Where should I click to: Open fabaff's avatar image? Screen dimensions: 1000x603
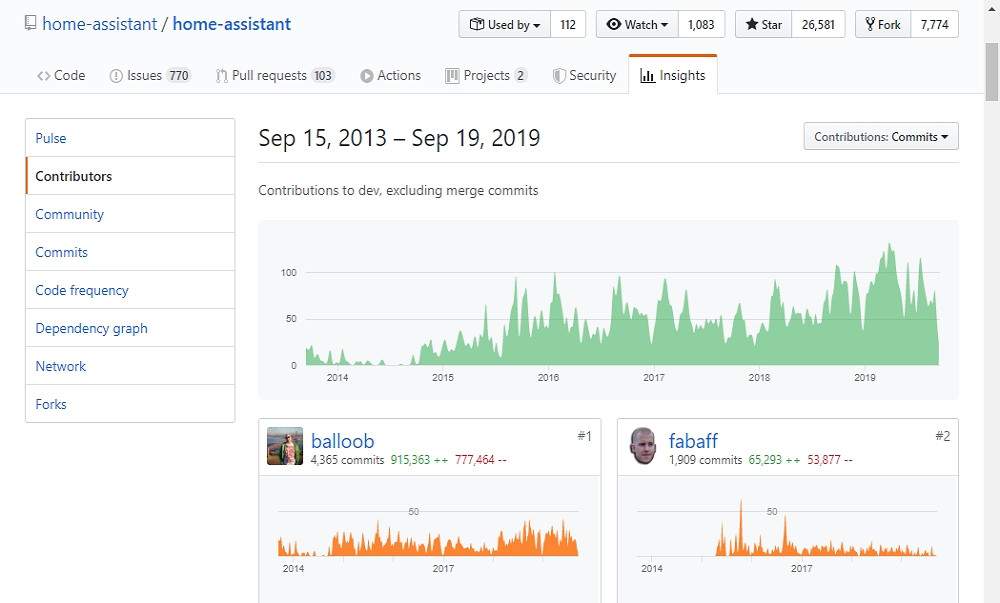pyautogui.click(x=643, y=446)
